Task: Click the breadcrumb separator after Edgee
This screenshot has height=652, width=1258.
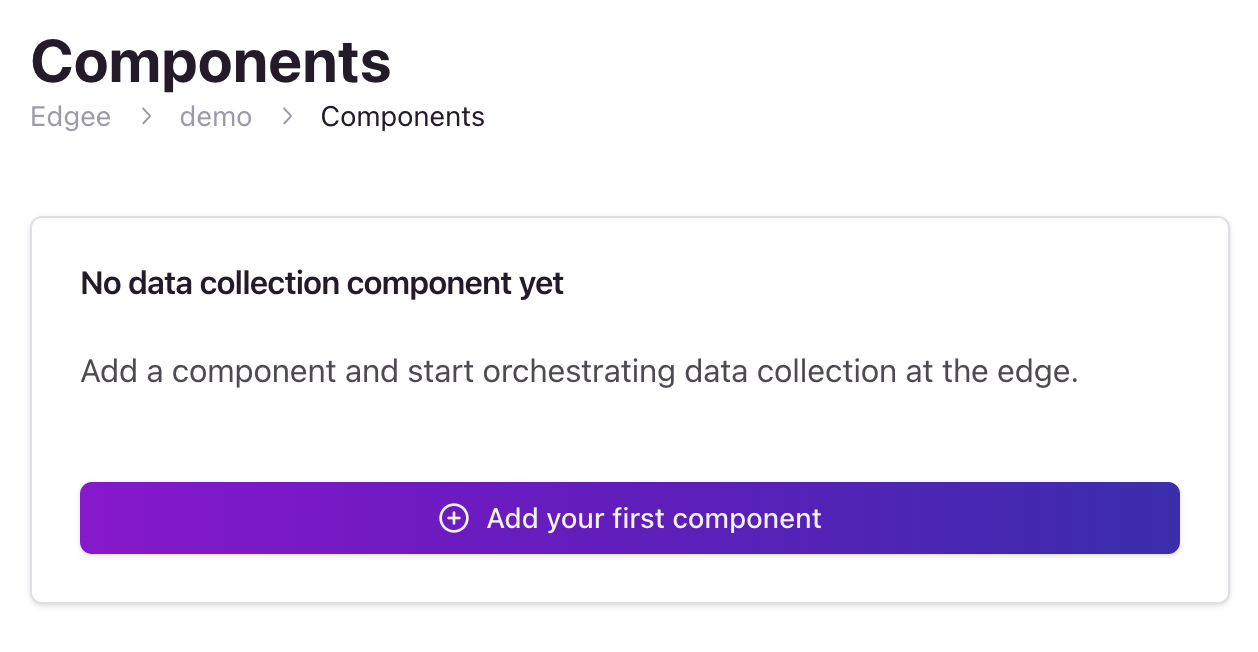Action: [x=146, y=116]
